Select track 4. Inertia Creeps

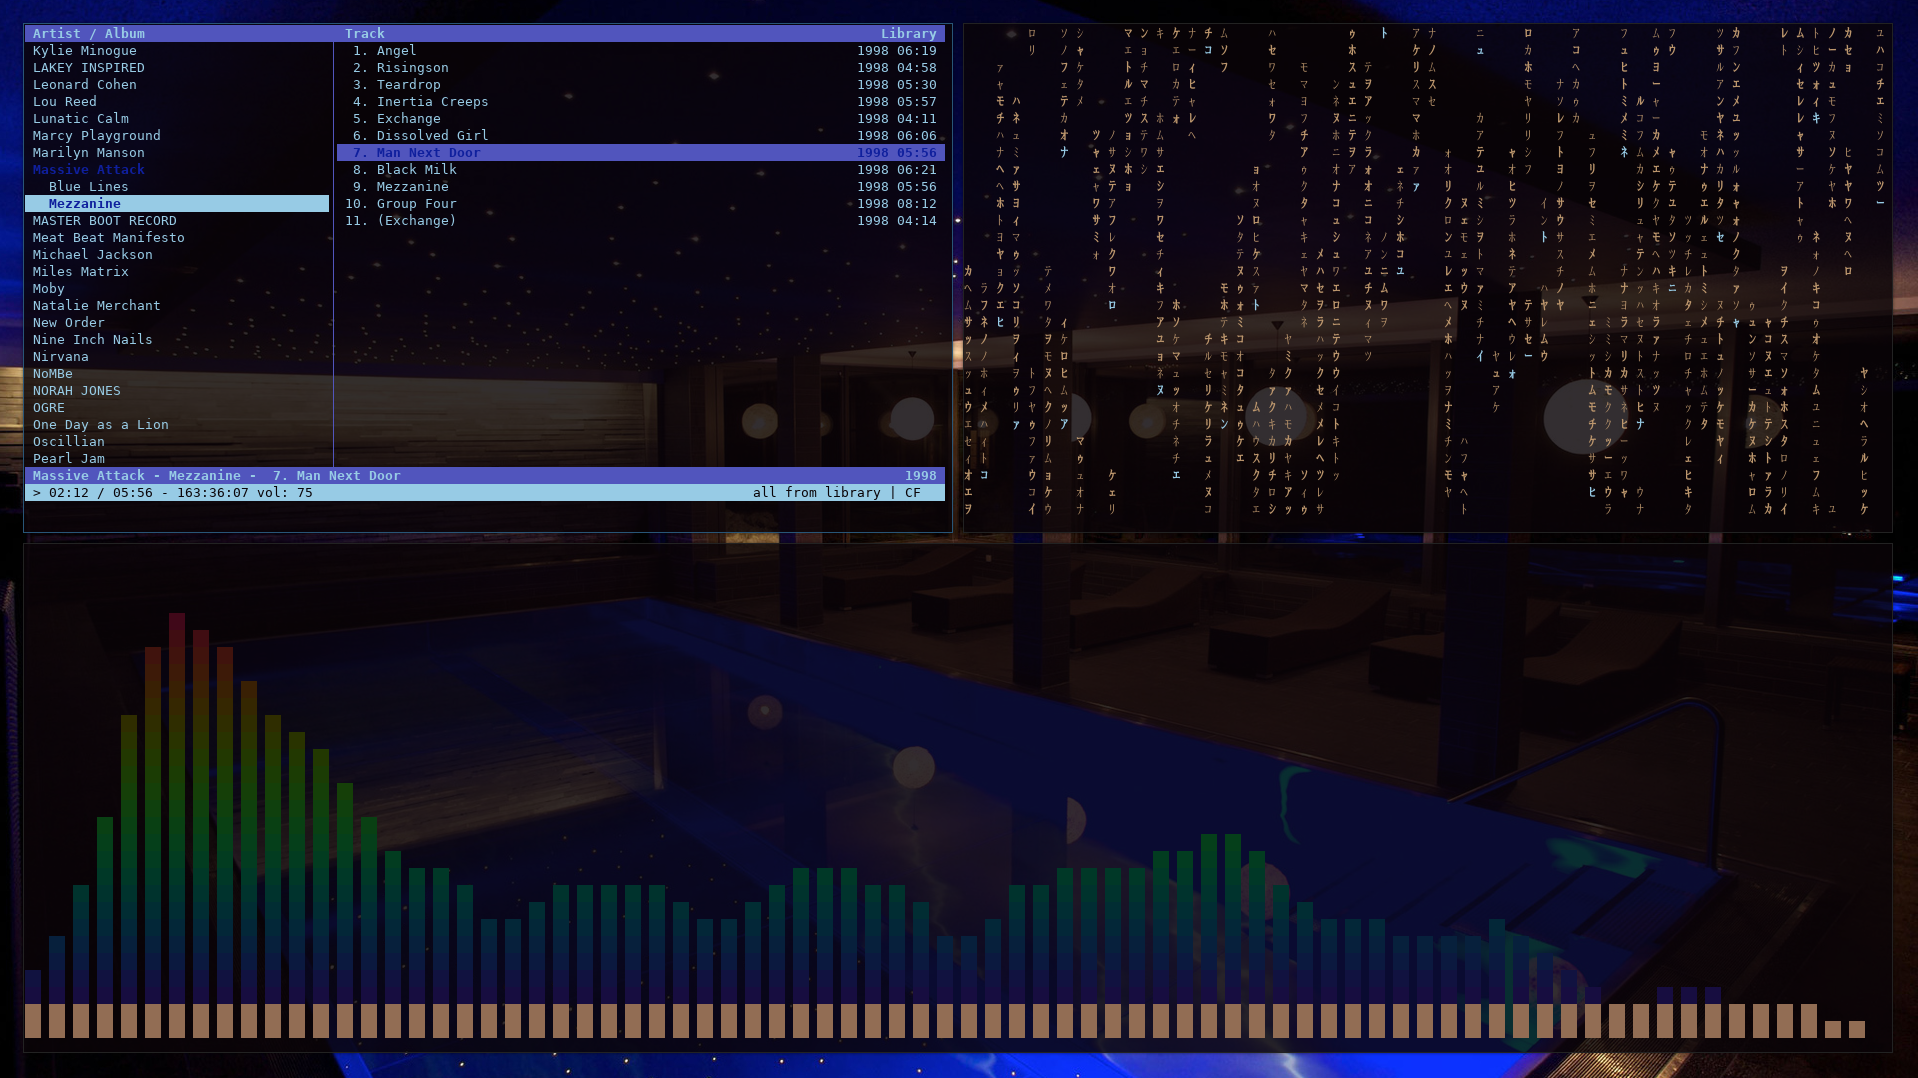[641, 102]
